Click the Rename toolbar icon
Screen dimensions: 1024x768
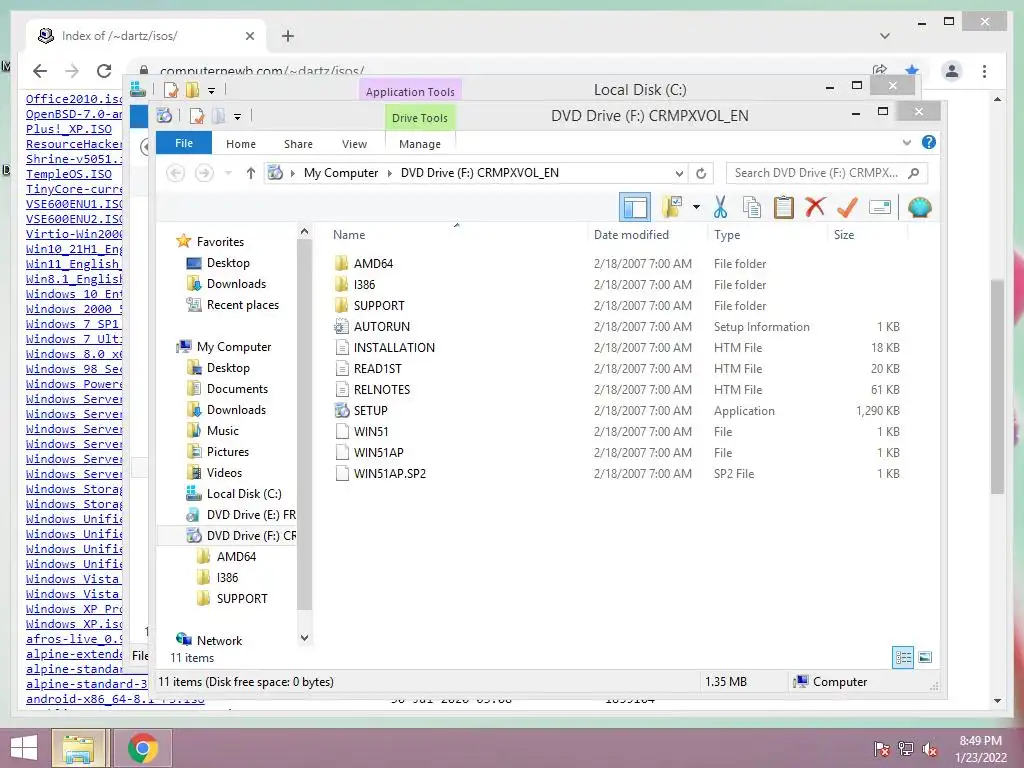[880, 208]
